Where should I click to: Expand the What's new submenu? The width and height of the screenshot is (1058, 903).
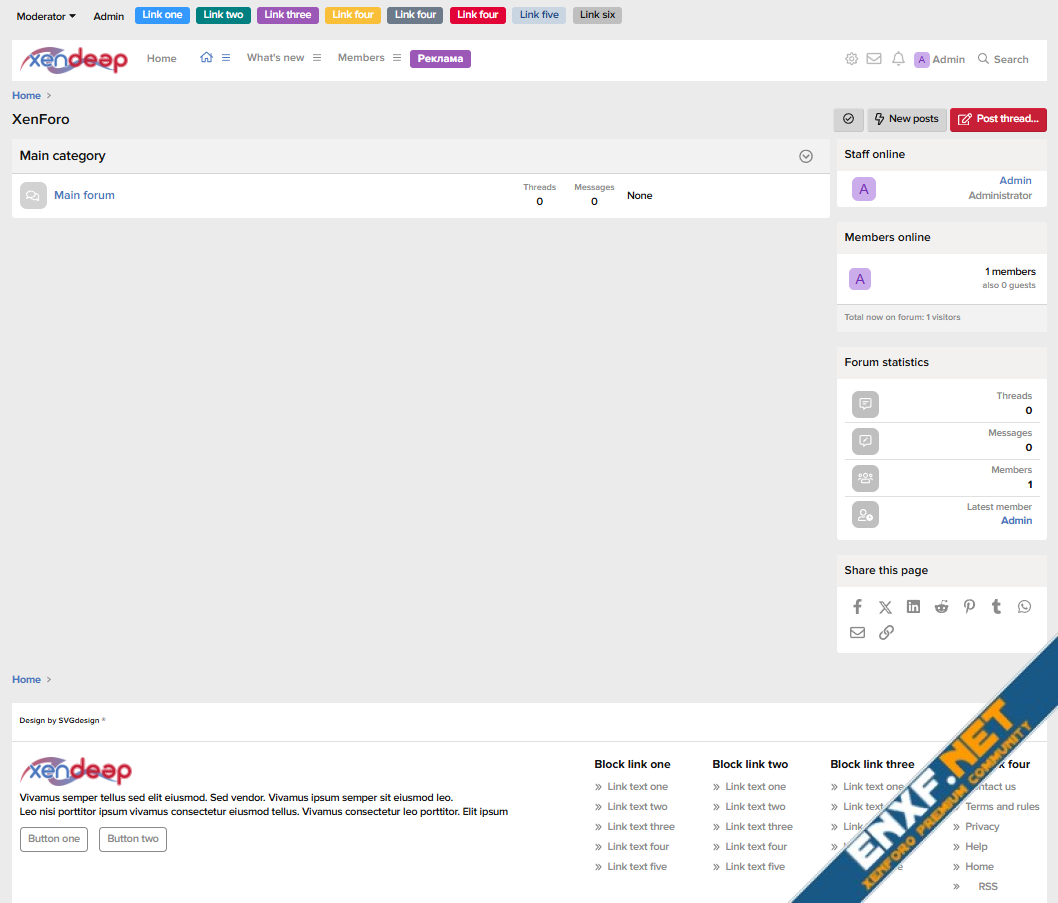click(317, 58)
